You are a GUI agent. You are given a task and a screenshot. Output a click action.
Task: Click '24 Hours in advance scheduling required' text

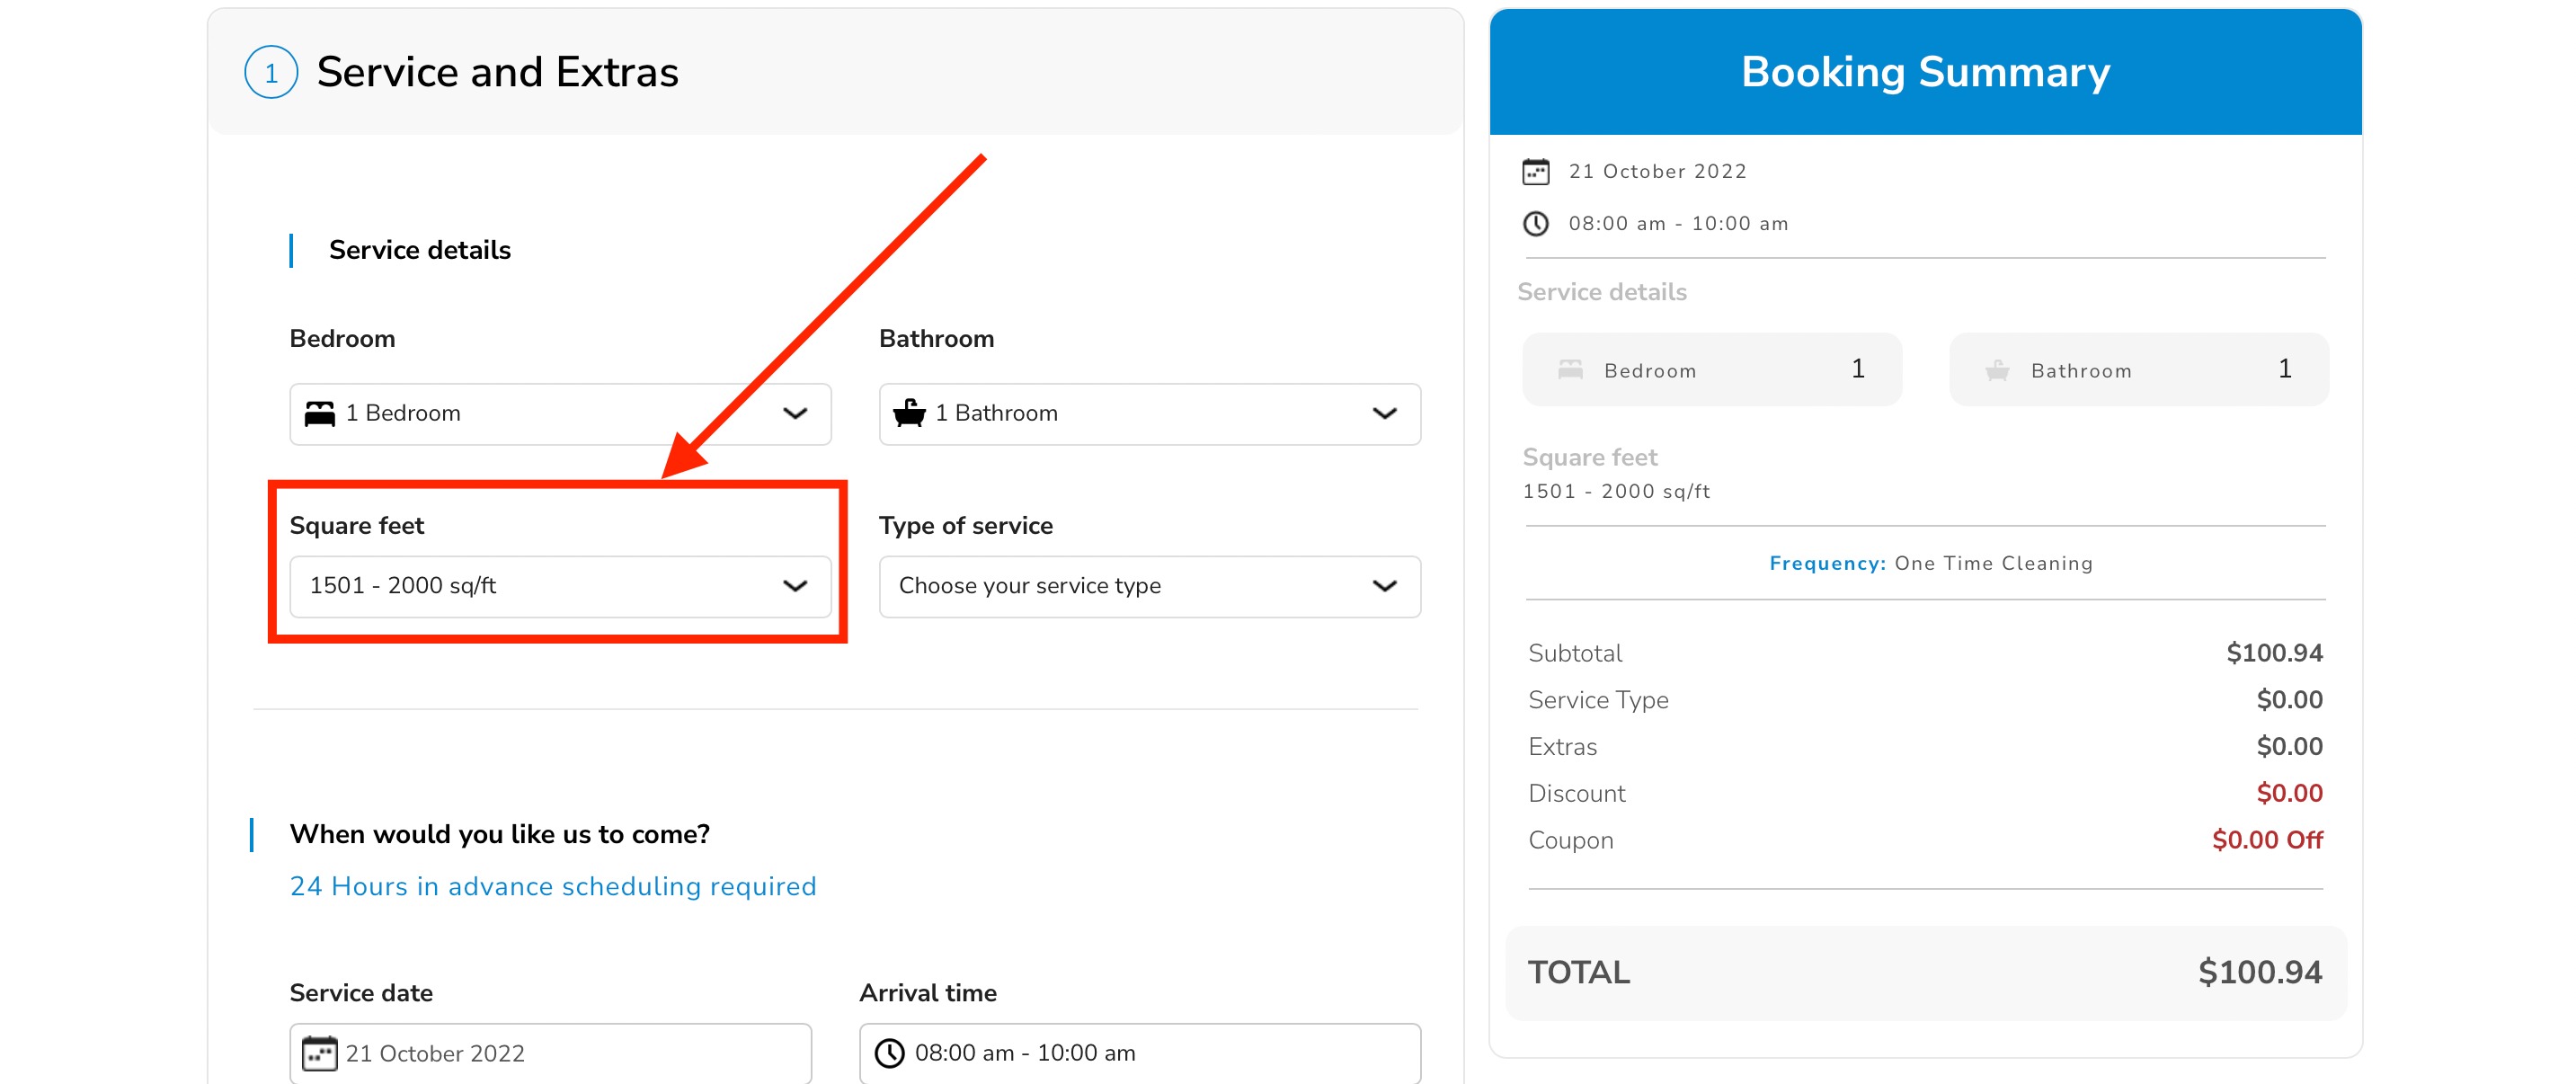click(553, 886)
